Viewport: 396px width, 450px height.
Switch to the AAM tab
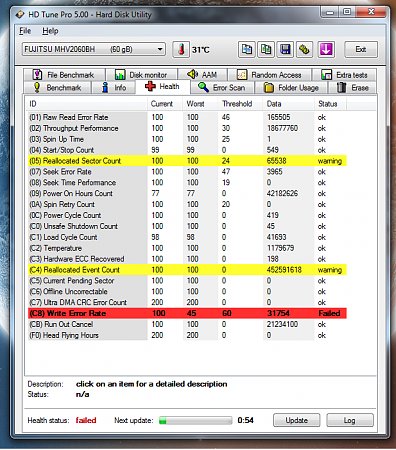point(202,75)
